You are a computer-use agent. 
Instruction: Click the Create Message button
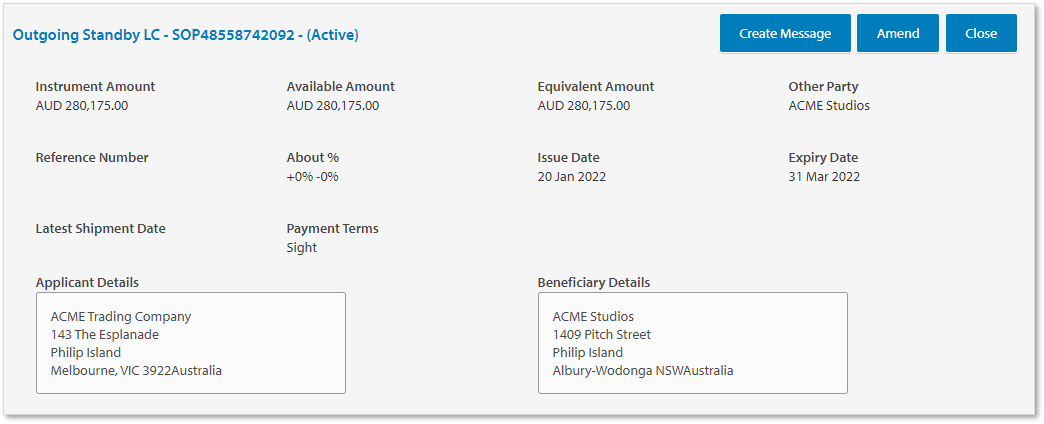785,33
